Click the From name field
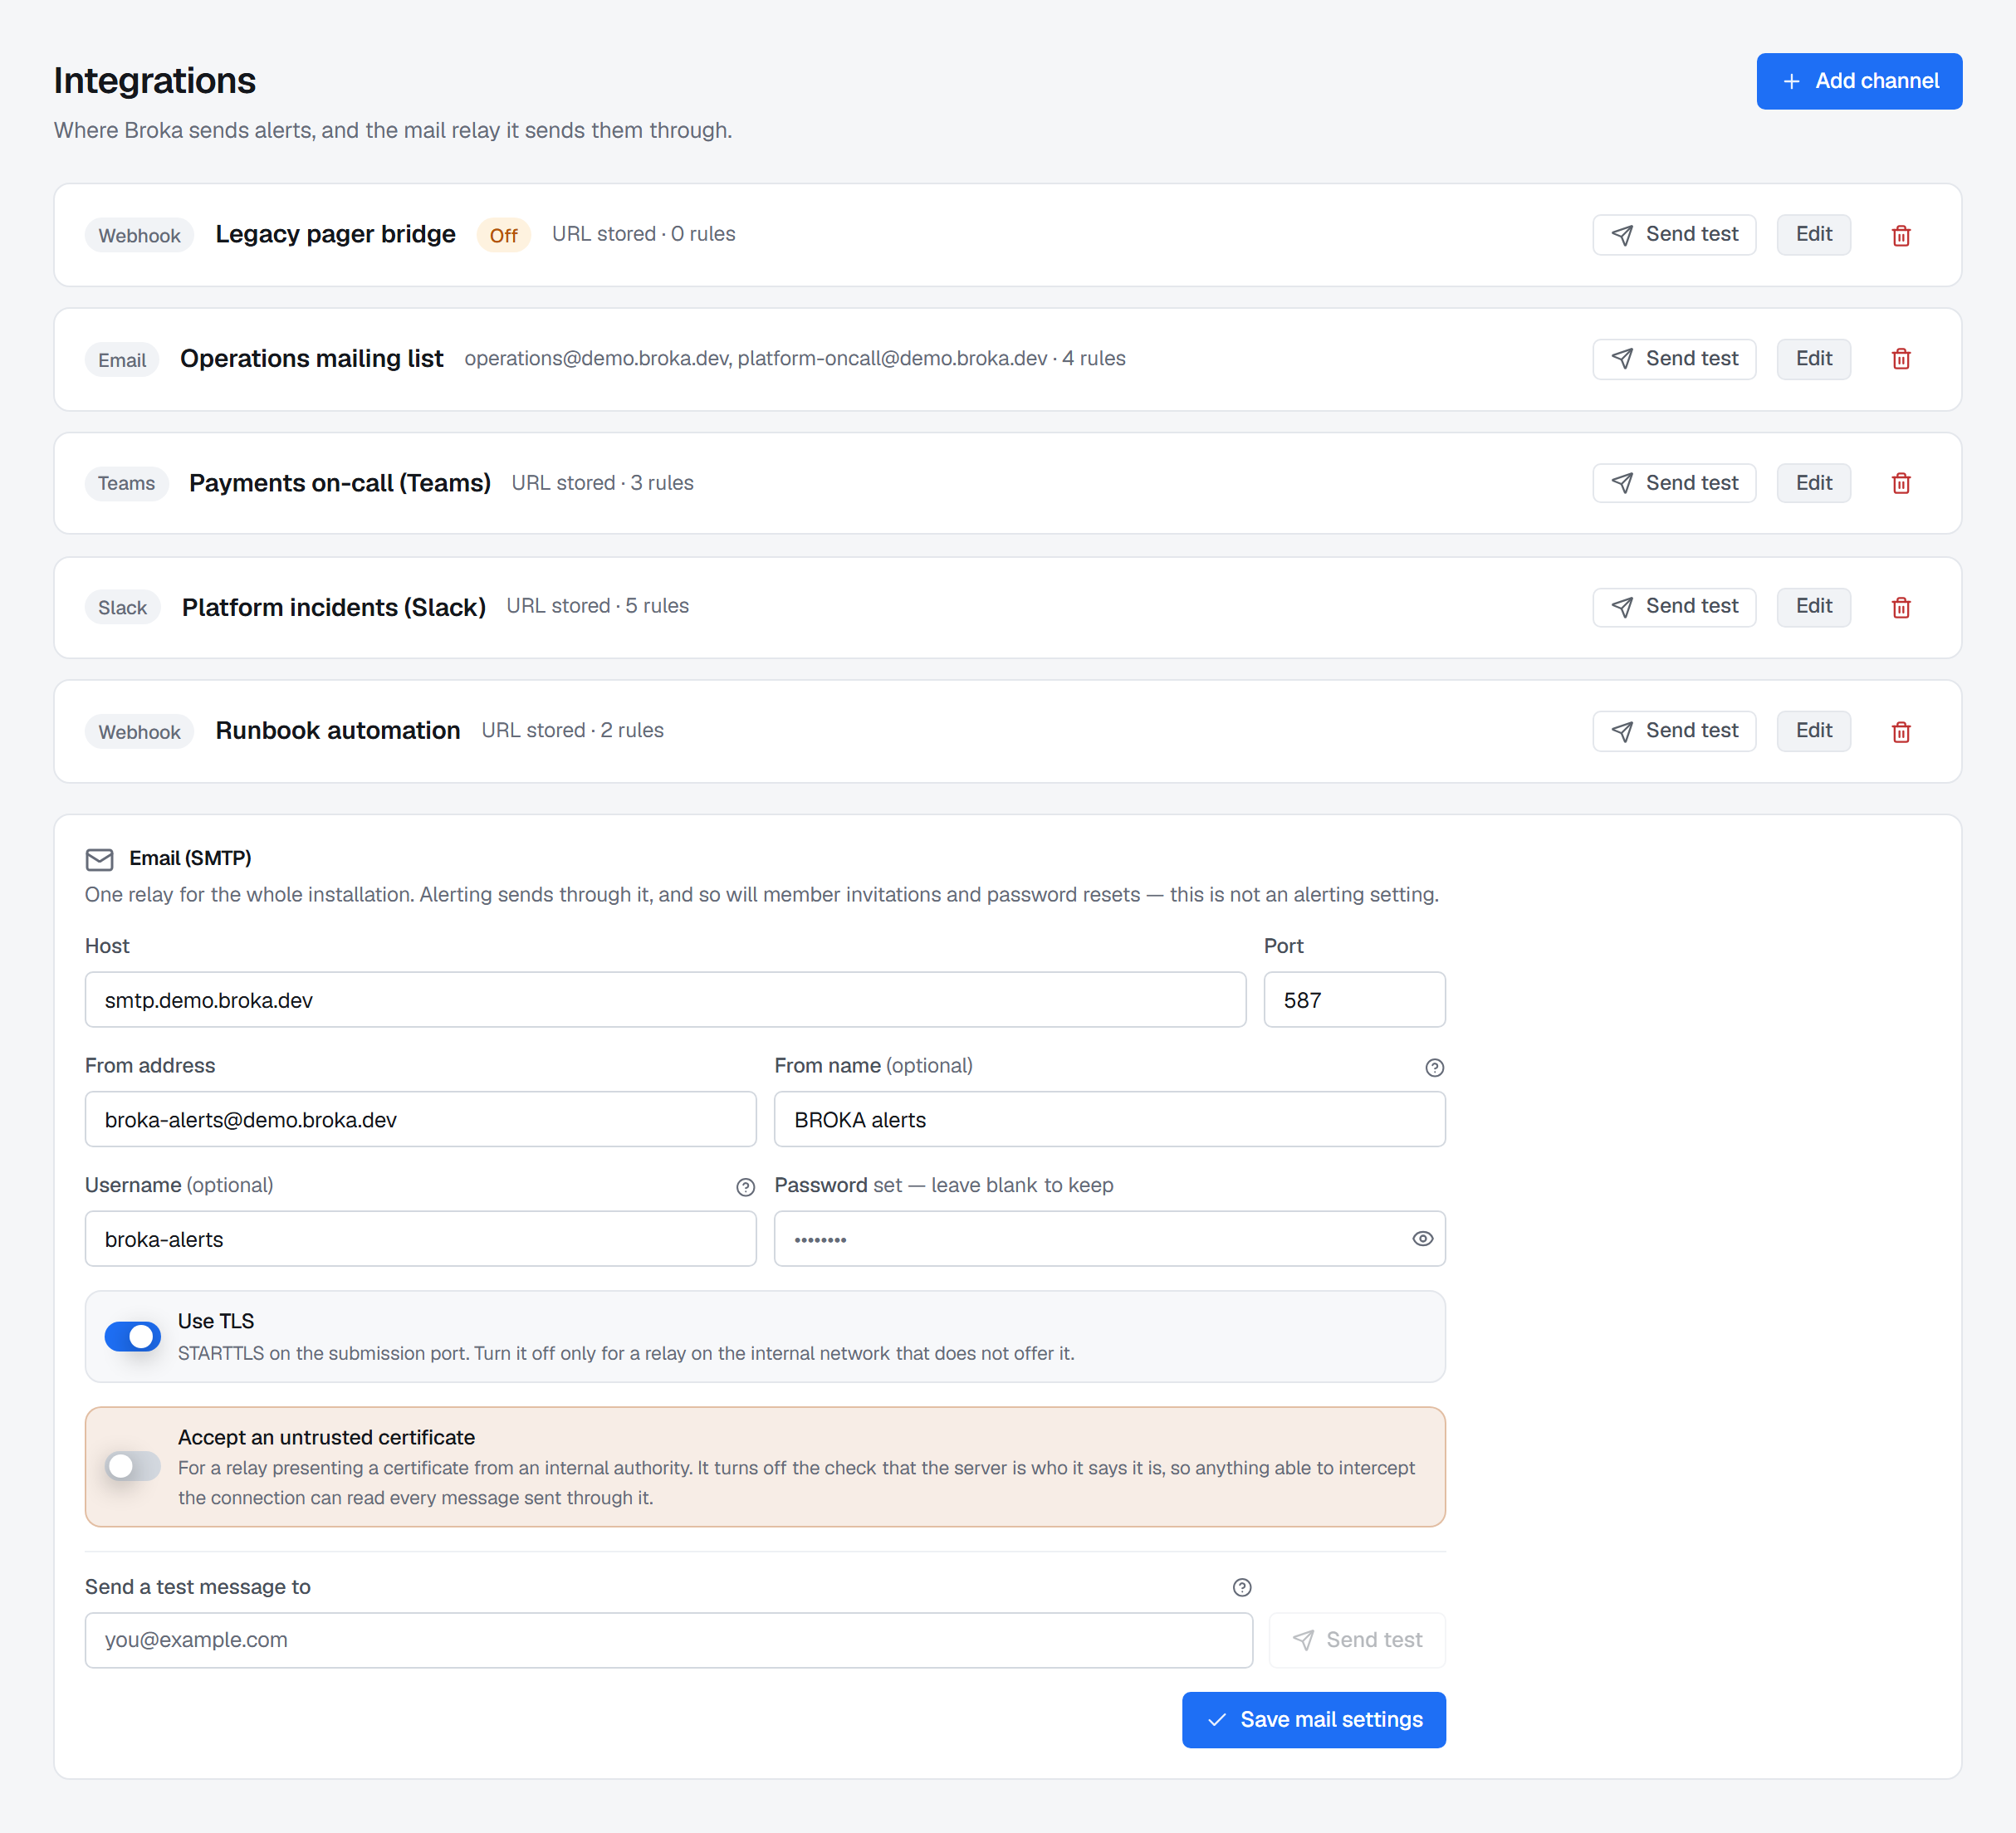This screenshot has height=1833, width=2016. point(1109,1119)
